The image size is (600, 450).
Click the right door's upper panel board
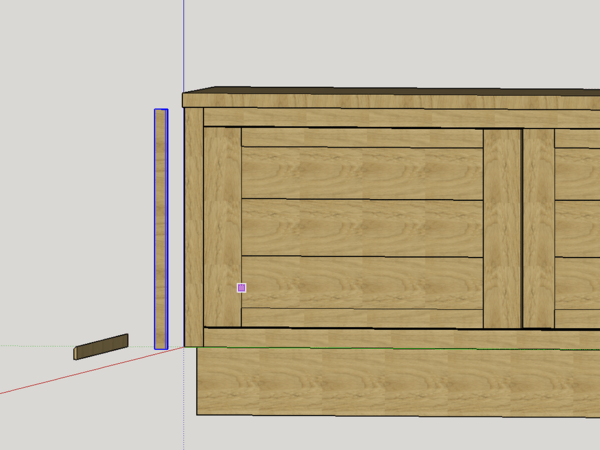coord(578,173)
